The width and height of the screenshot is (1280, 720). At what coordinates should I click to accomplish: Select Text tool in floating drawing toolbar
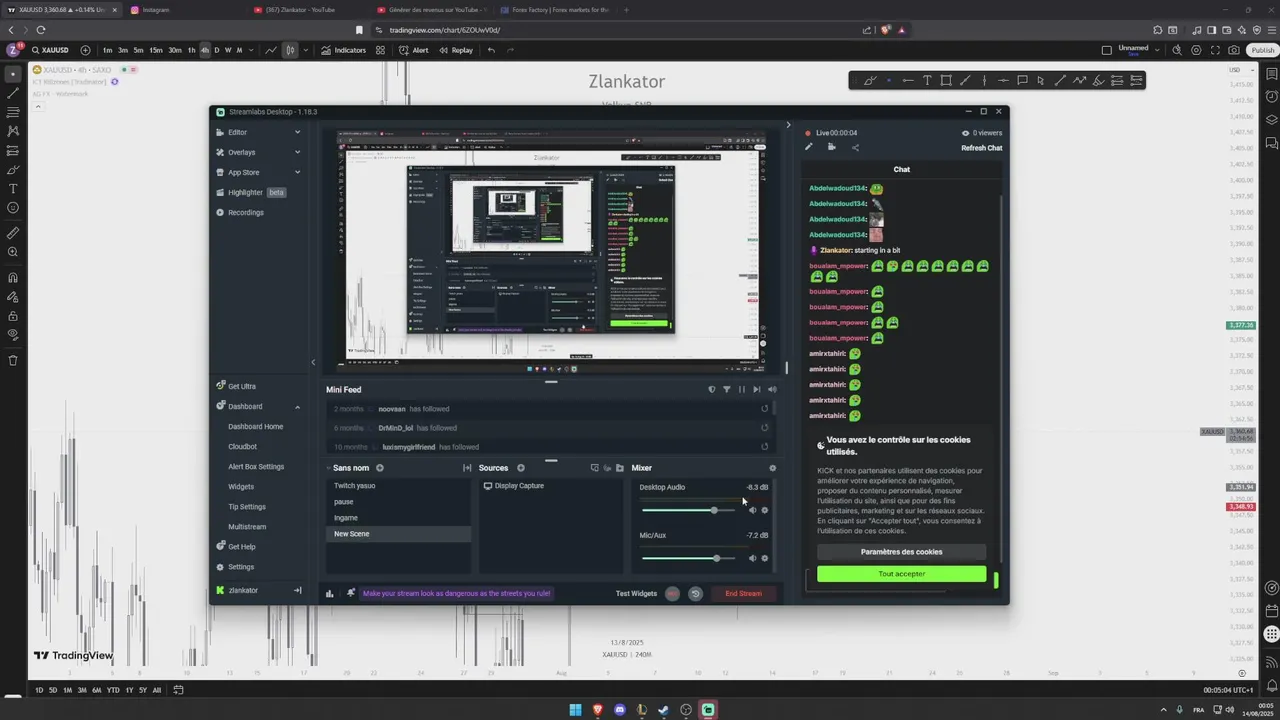[927, 81]
